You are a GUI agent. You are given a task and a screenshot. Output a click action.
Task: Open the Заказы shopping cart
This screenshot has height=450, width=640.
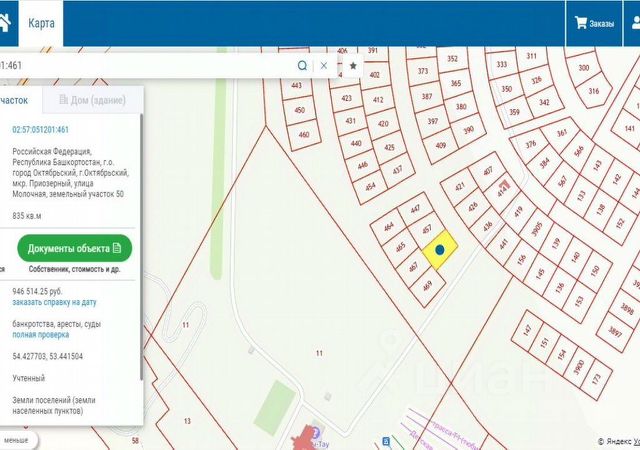point(594,23)
